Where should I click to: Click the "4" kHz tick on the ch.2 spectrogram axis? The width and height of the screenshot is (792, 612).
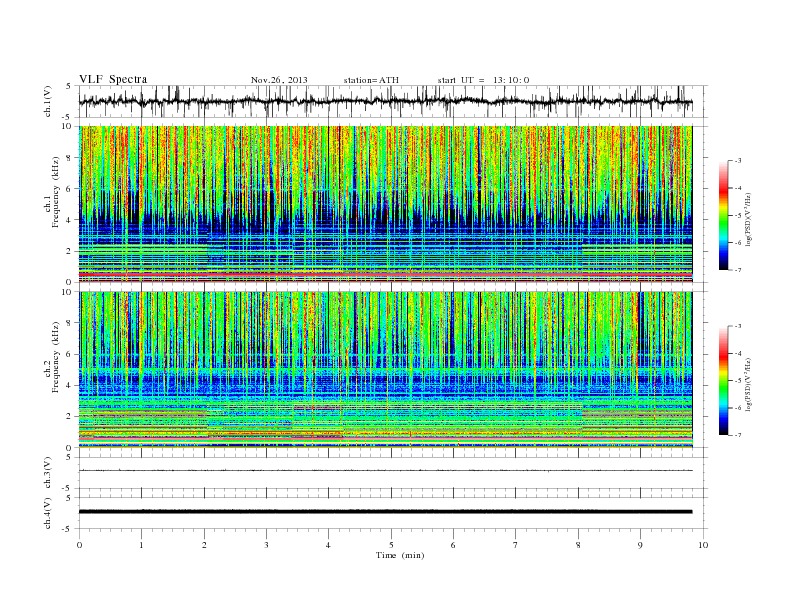(69, 386)
